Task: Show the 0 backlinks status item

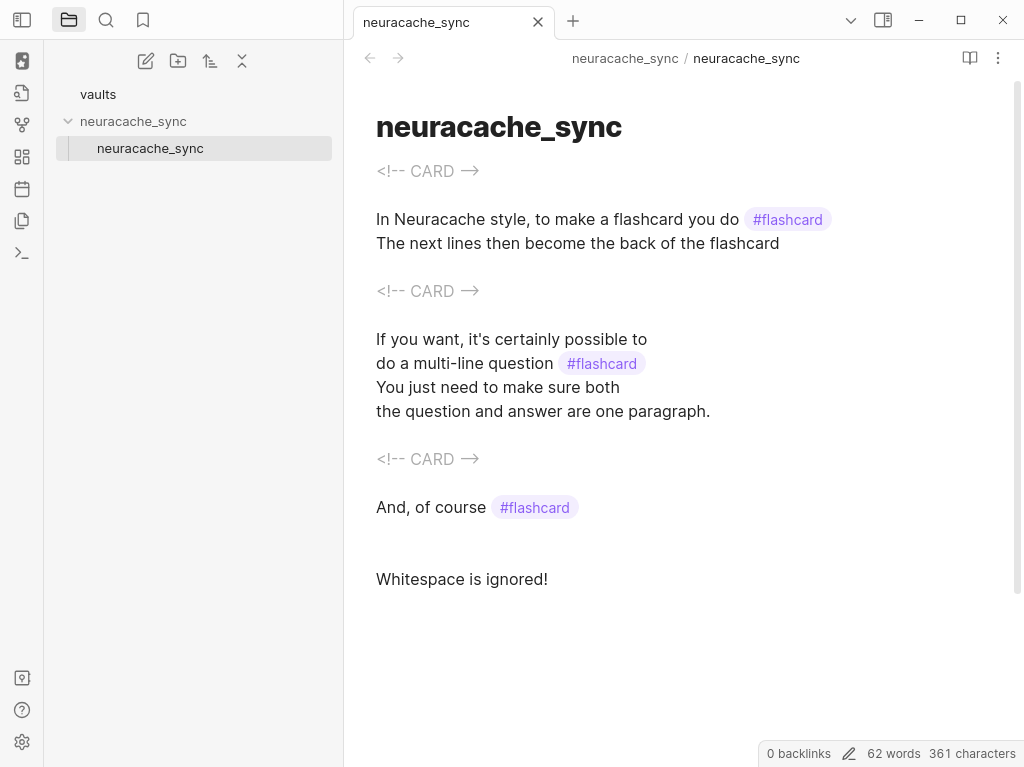Action: (x=798, y=753)
